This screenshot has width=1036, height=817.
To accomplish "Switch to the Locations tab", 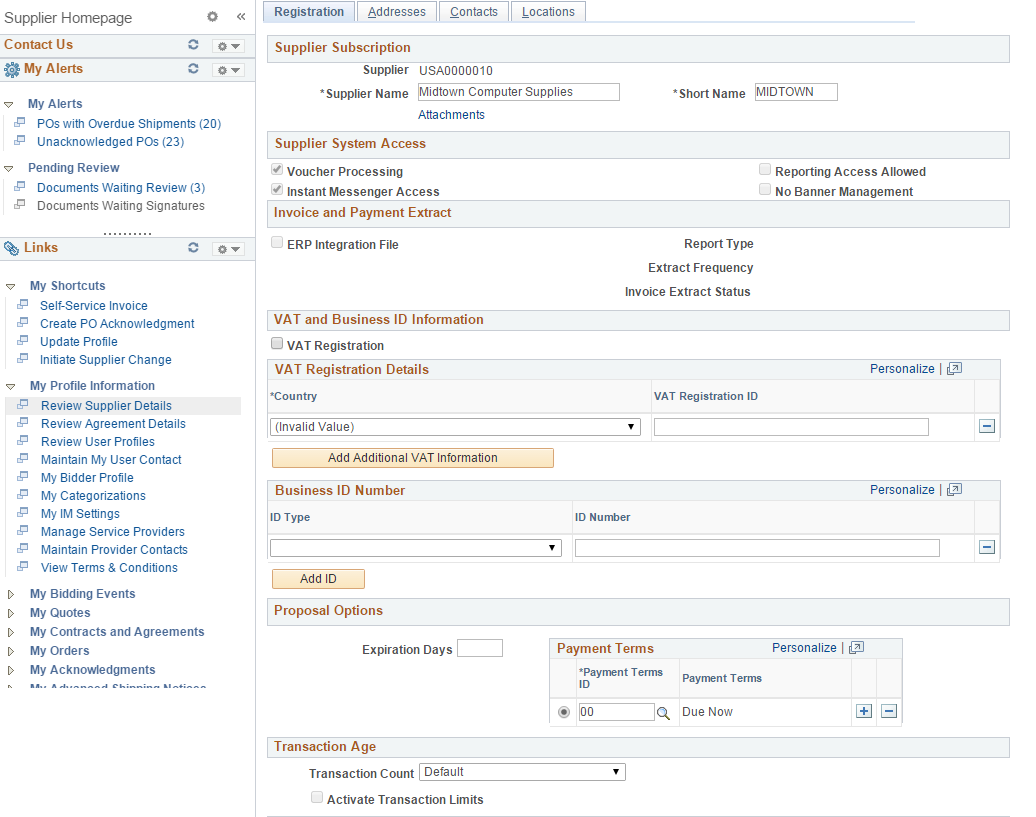I will tap(548, 12).
